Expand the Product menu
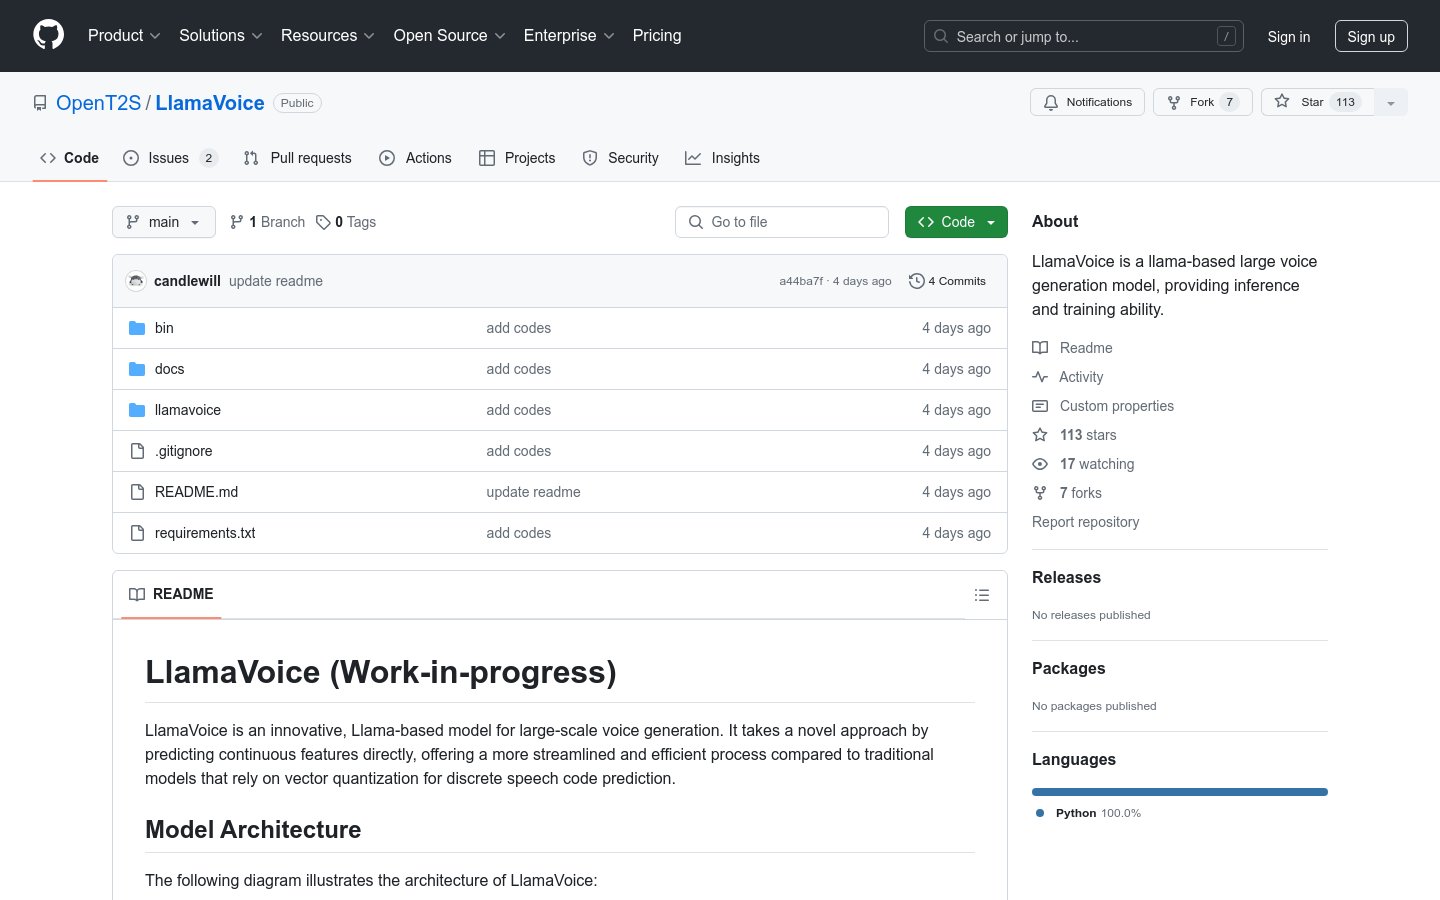Viewport: 1440px width, 900px height. (124, 35)
